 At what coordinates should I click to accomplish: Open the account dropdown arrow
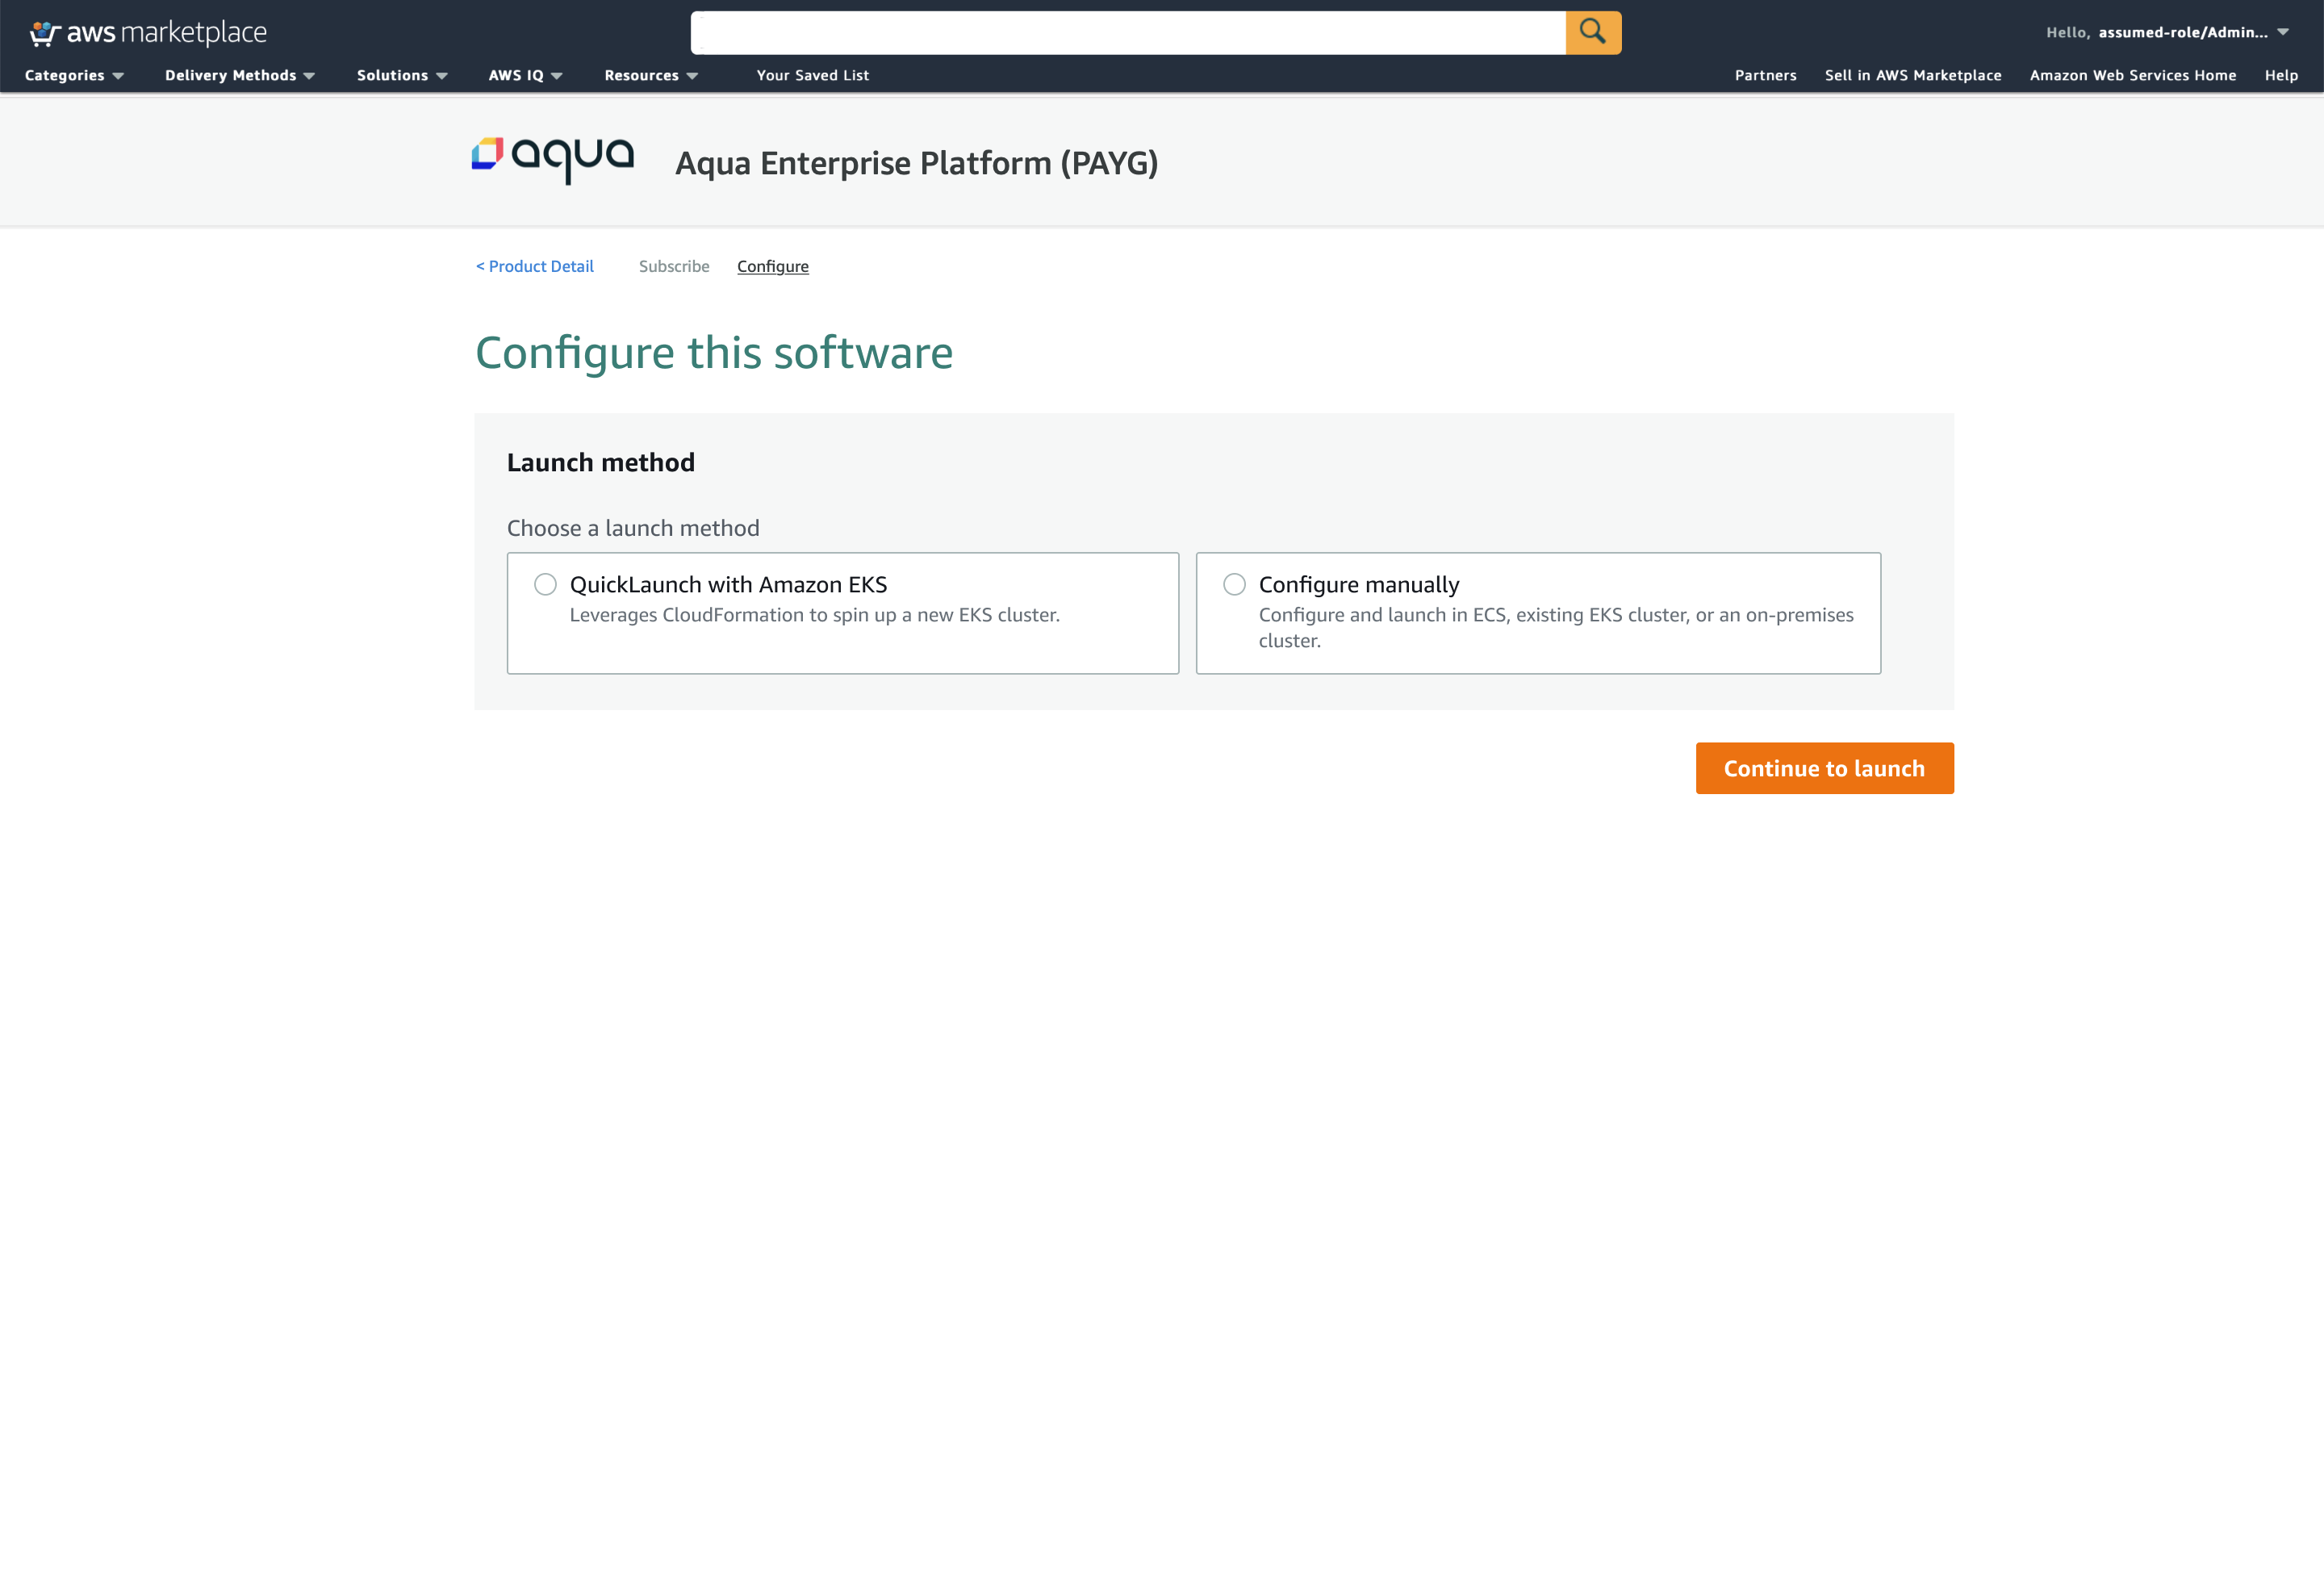coord(2283,32)
